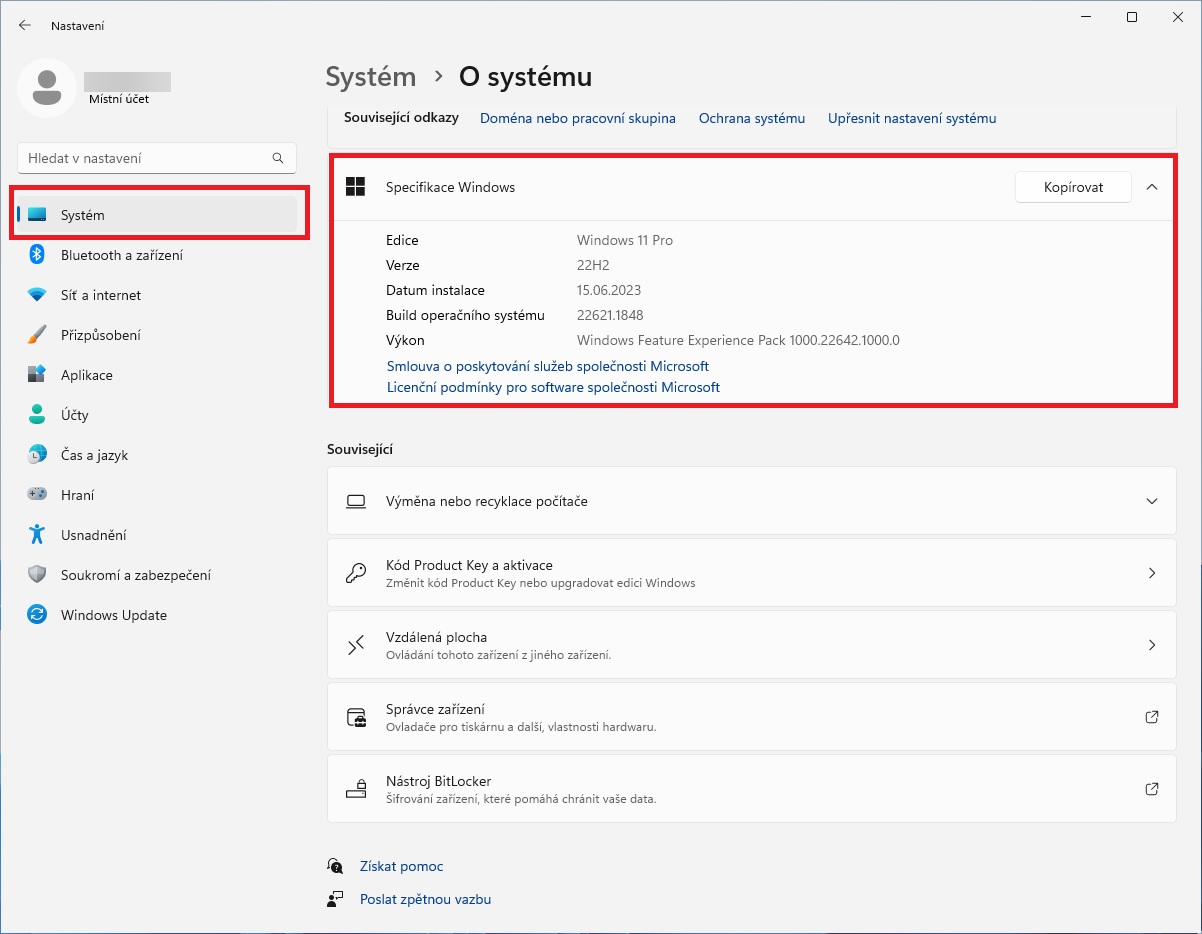Click the paintbrush icon for Přizpůsobení
Image resolution: width=1202 pixels, height=934 pixels.
[x=37, y=335]
